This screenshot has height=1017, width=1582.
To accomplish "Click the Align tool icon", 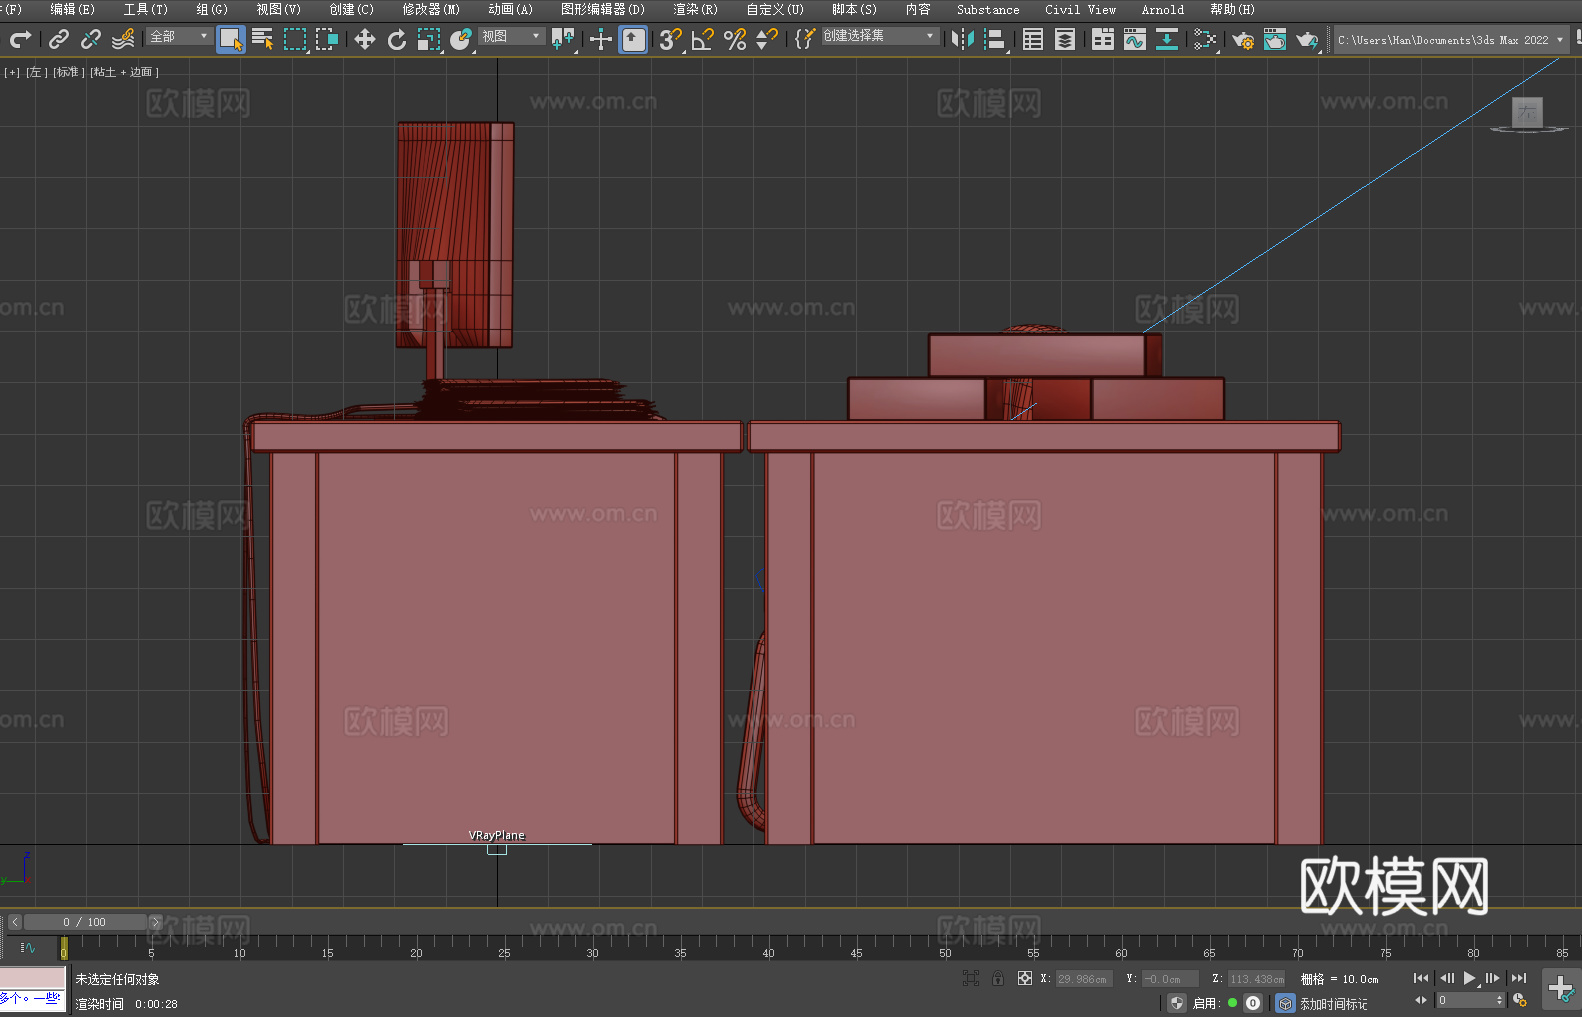I will [995, 39].
